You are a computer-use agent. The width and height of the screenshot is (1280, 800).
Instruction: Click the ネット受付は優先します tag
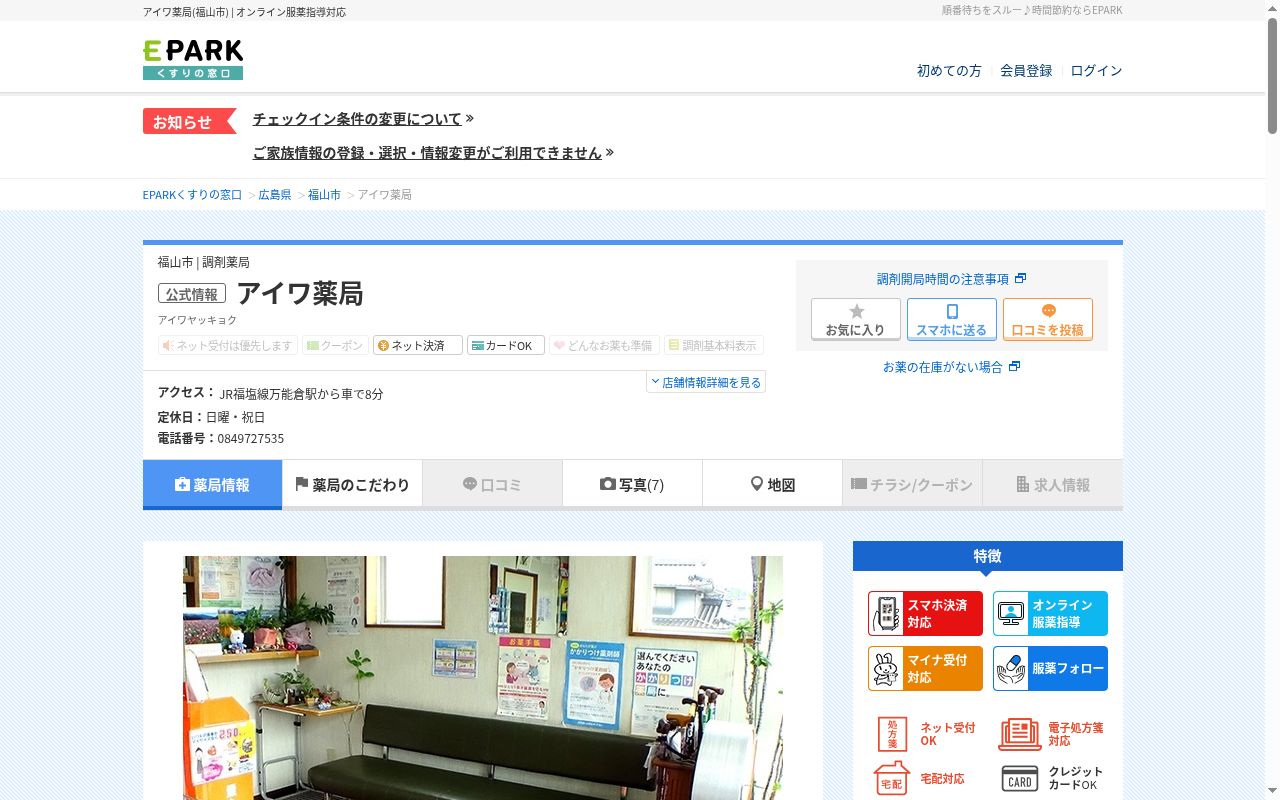[x=228, y=345]
